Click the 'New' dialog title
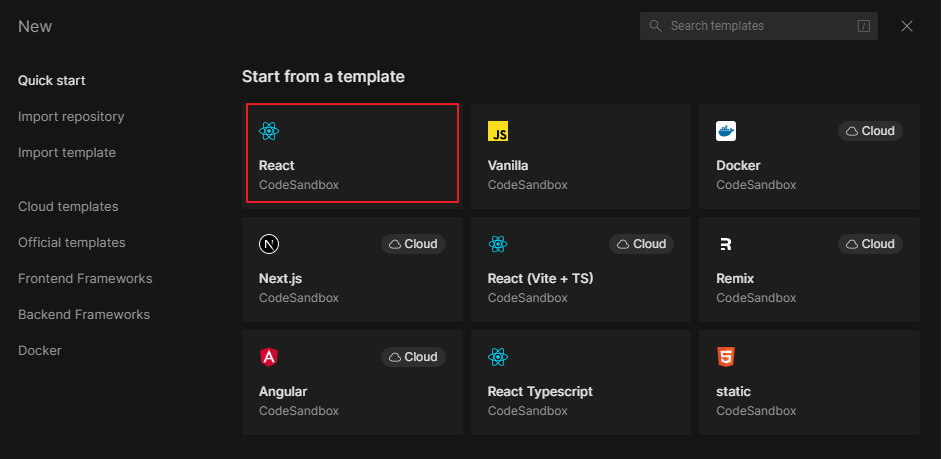This screenshot has width=941, height=459. coord(35,26)
